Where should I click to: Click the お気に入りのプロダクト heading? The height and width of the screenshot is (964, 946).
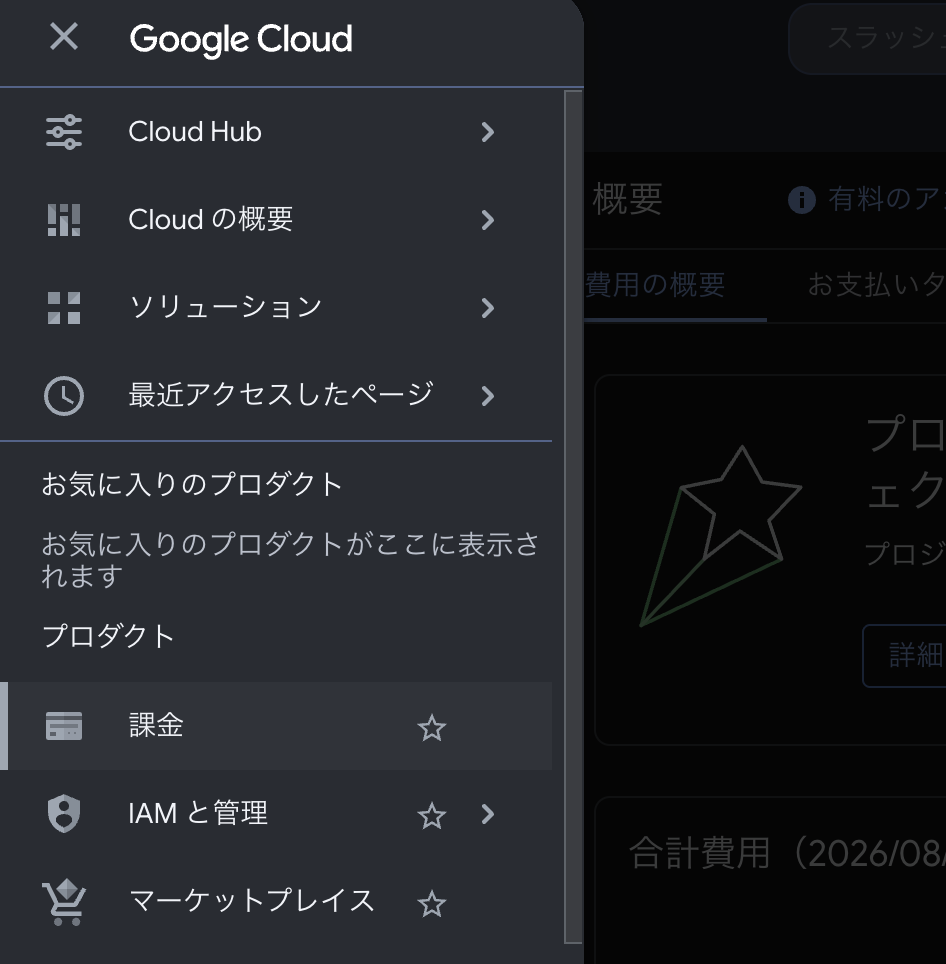(x=192, y=484)
